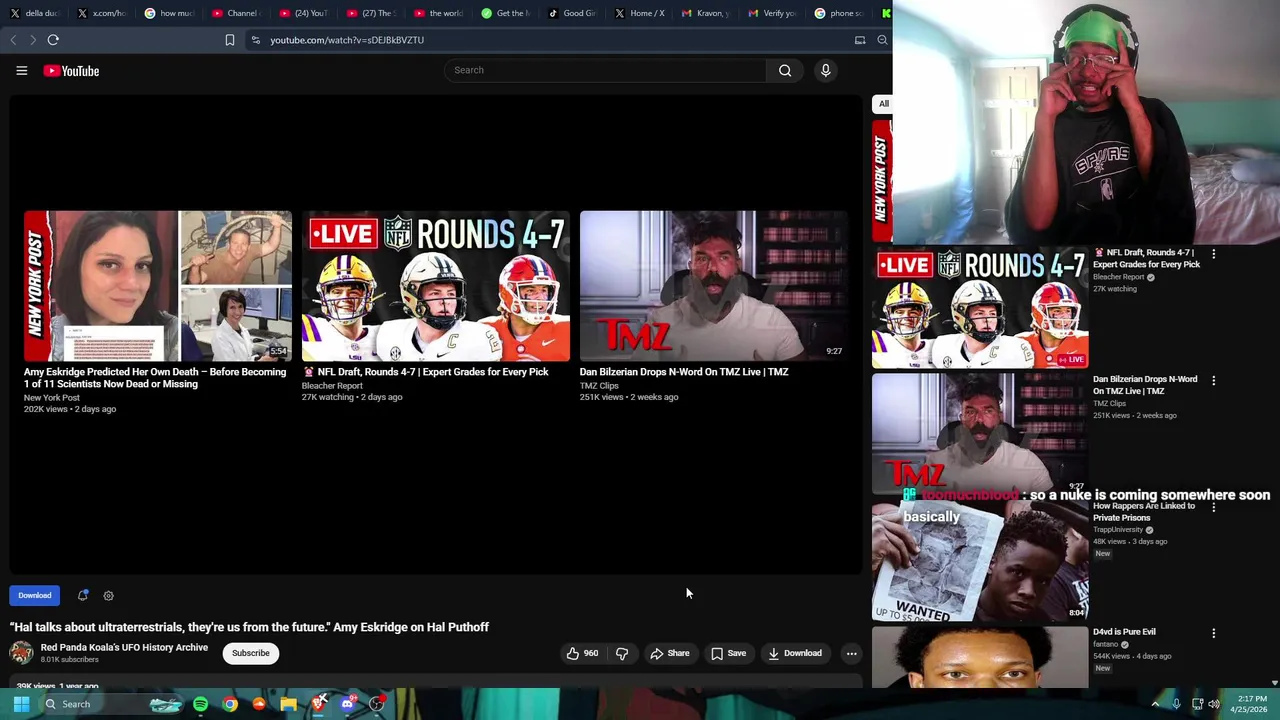This screenshot has width=1280, height=720.
Task: Switch to the 'della duc' X tab
Action: pos(34,13)
